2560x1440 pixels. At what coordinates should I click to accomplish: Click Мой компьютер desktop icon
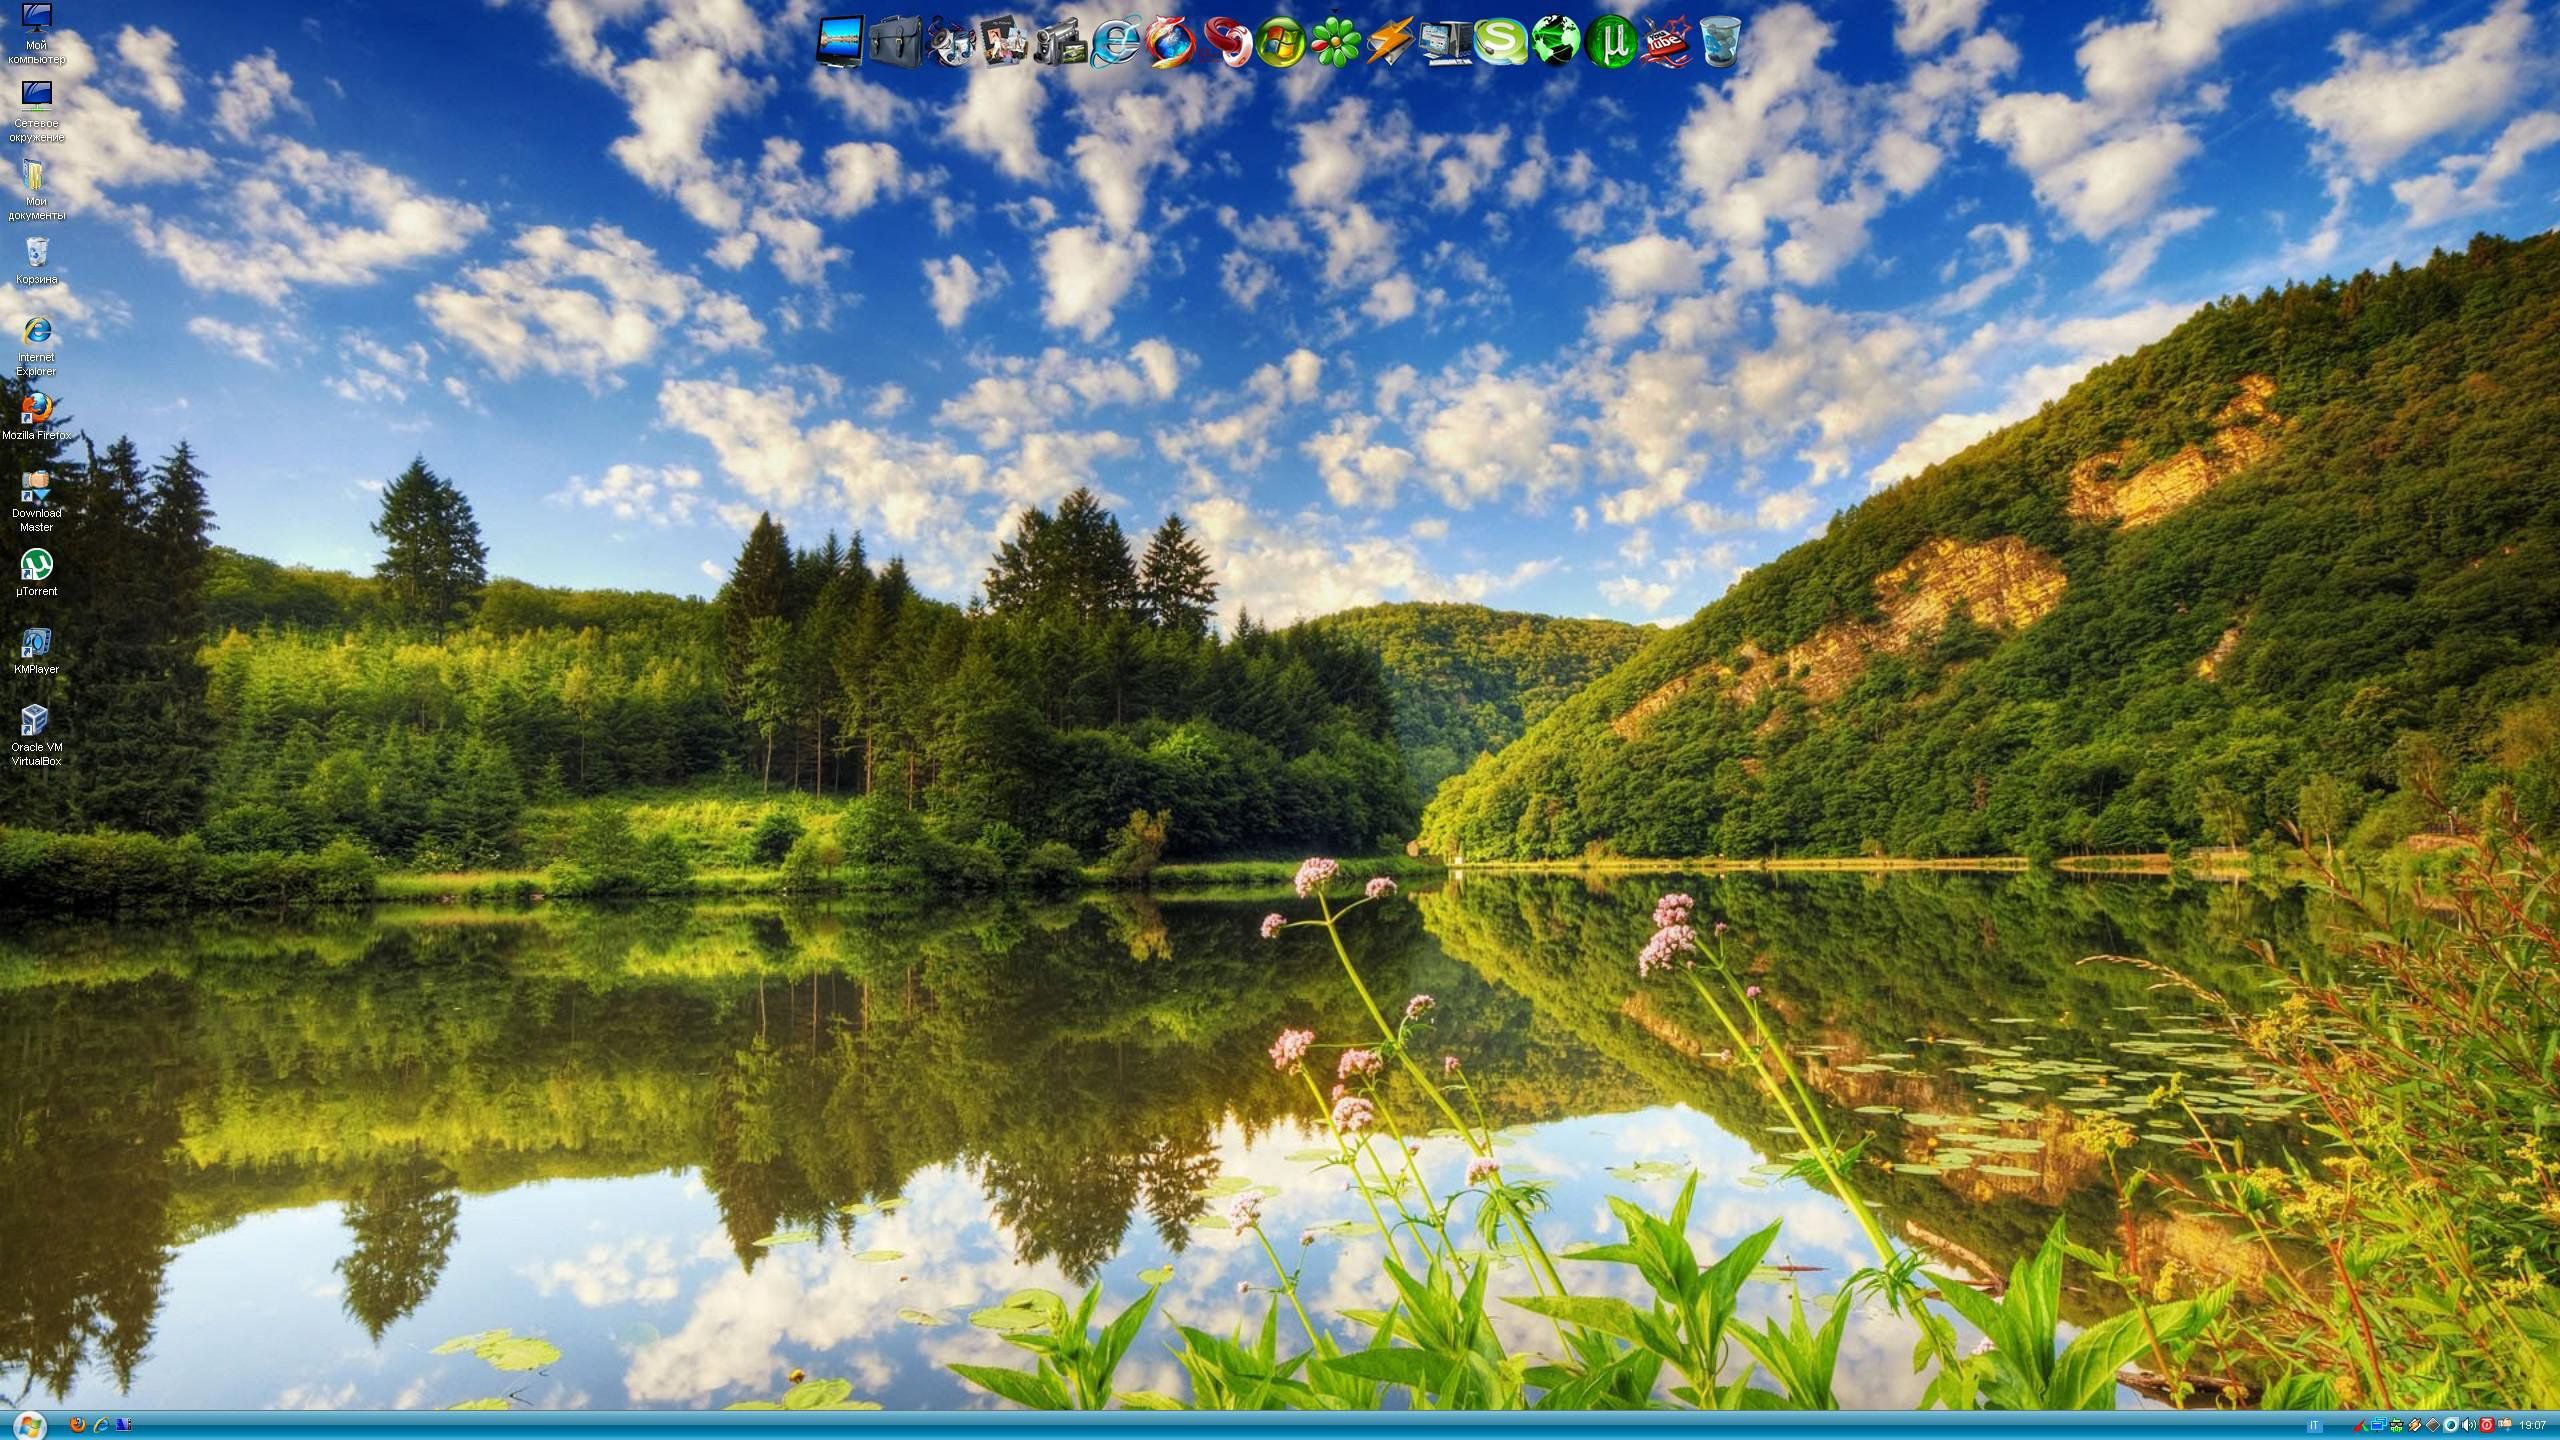pyautogui.click(x=36, y=30)
